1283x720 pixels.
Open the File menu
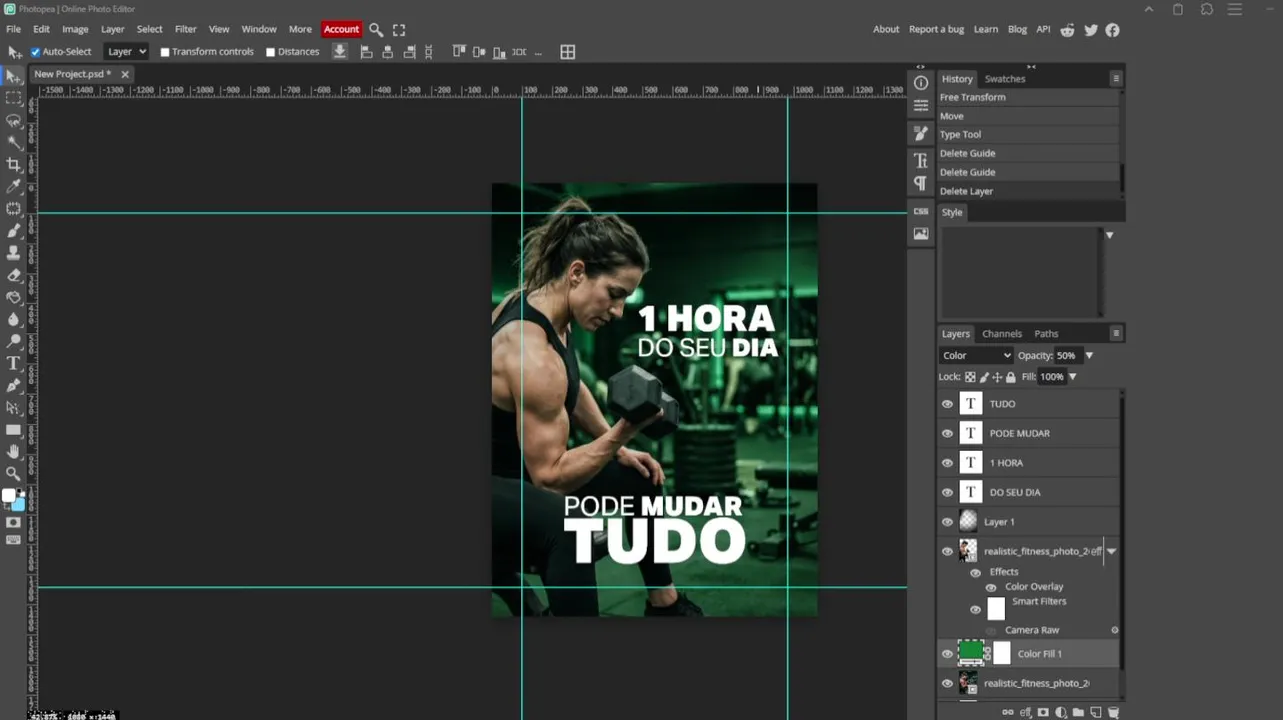coord(13,29)
